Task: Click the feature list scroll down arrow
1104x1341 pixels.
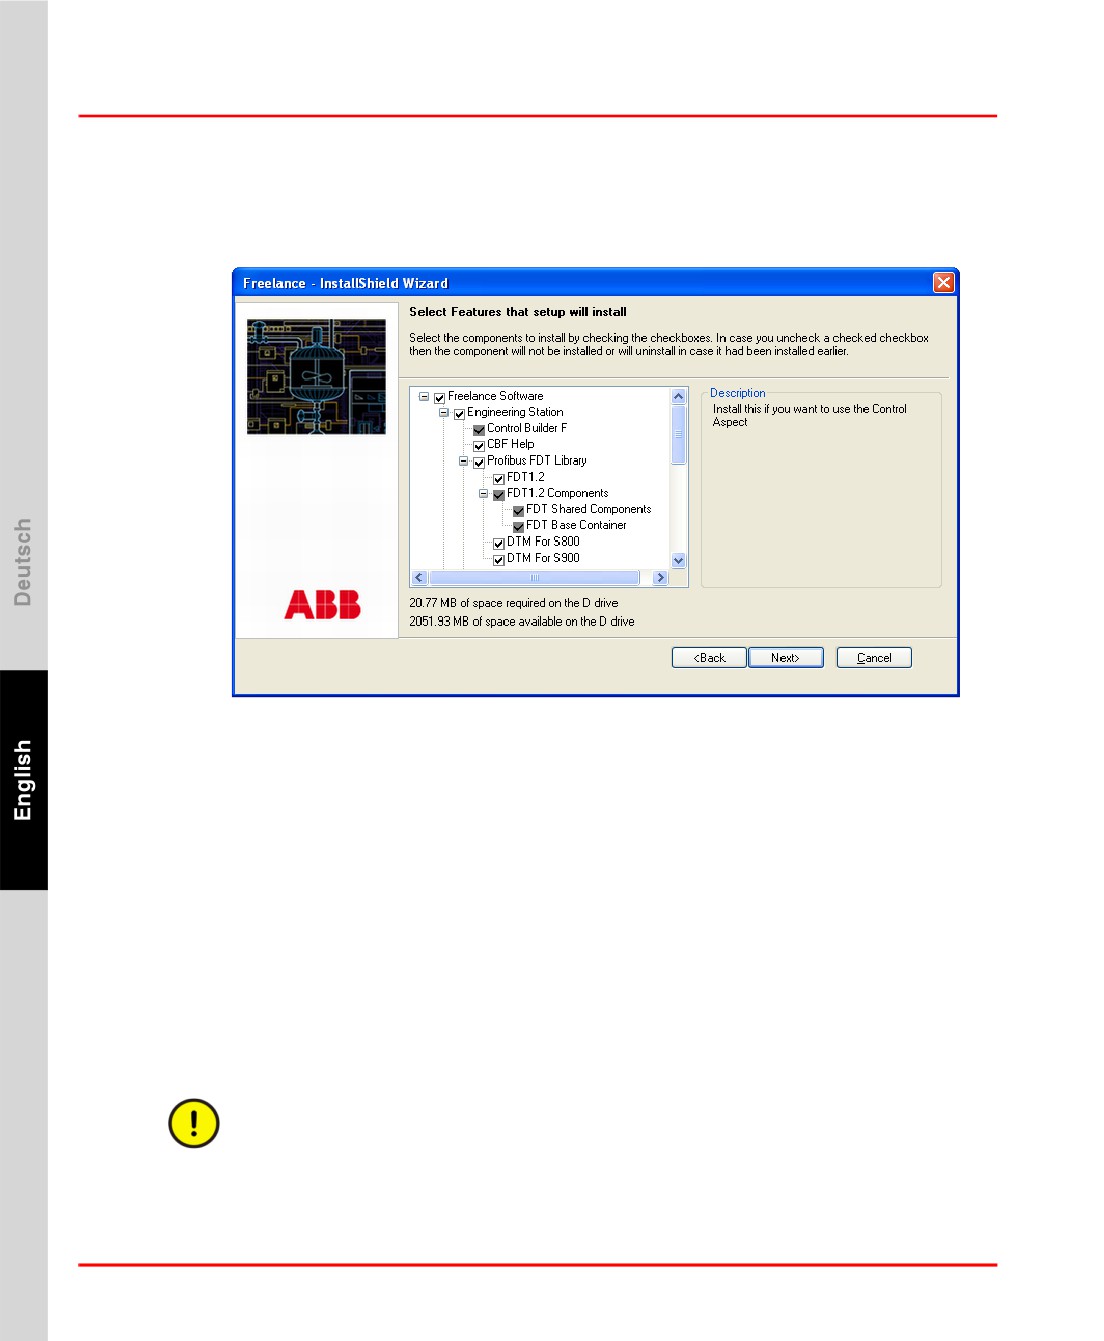Action: point(679,561)
